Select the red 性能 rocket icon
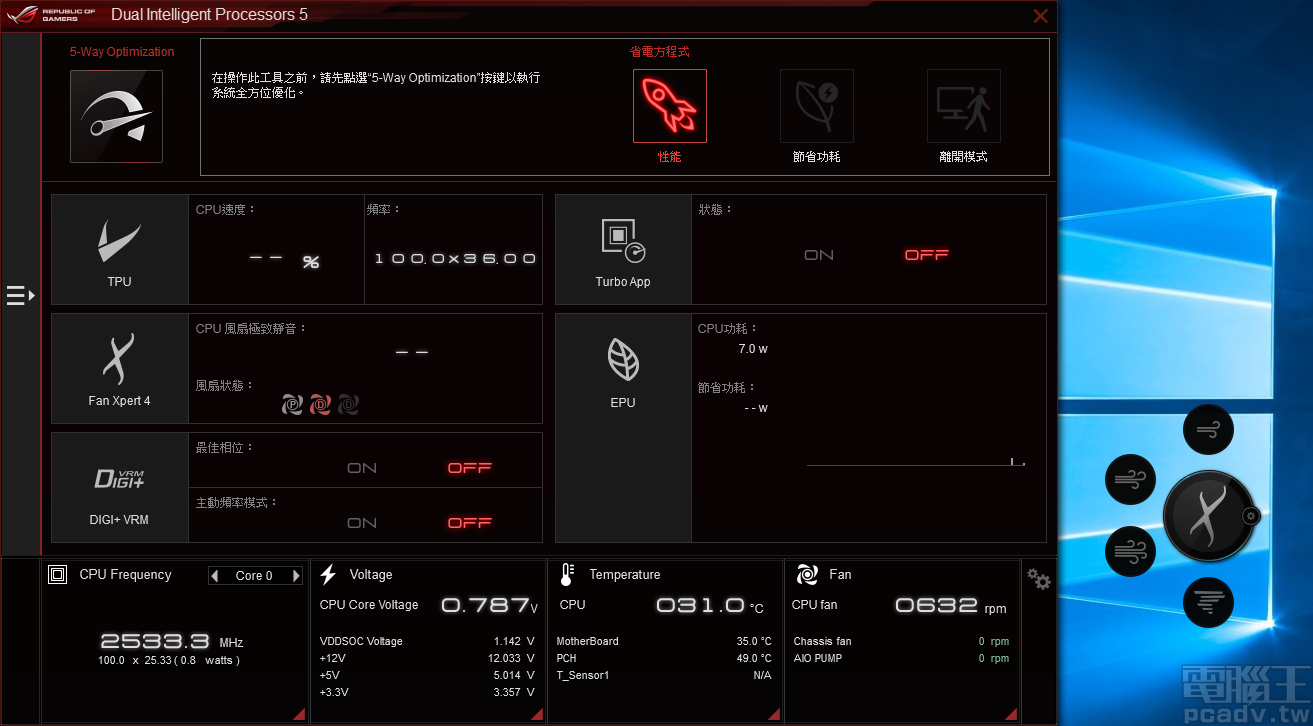1313x726 pixels. click(669, 105)
